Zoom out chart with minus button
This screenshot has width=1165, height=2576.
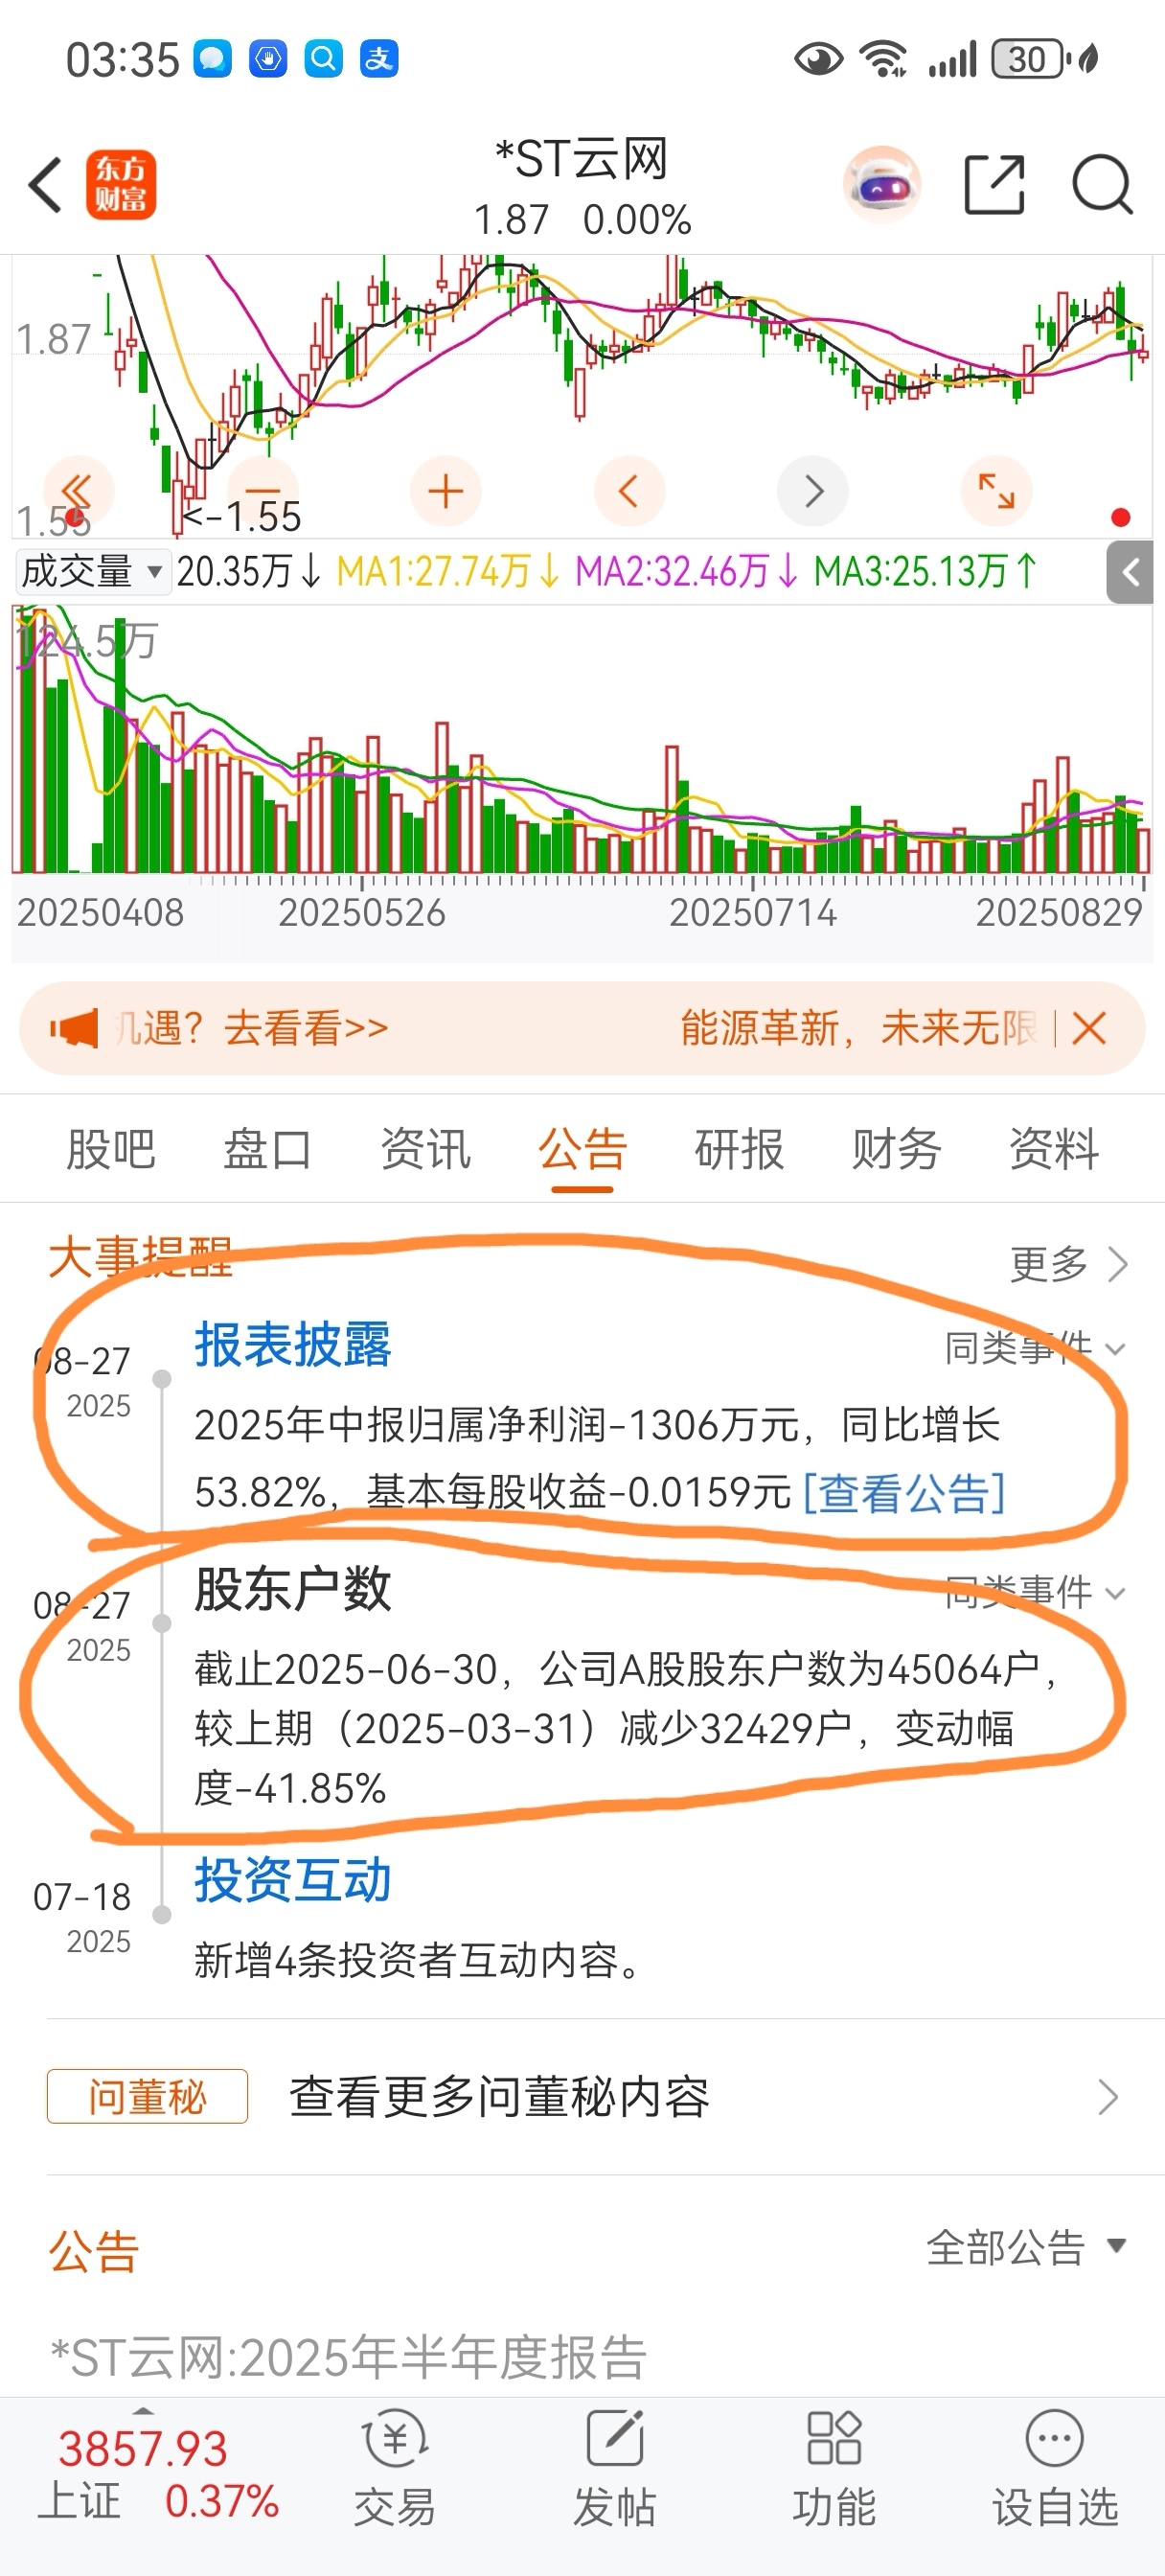pyautogui.click(x=263, y=491)
